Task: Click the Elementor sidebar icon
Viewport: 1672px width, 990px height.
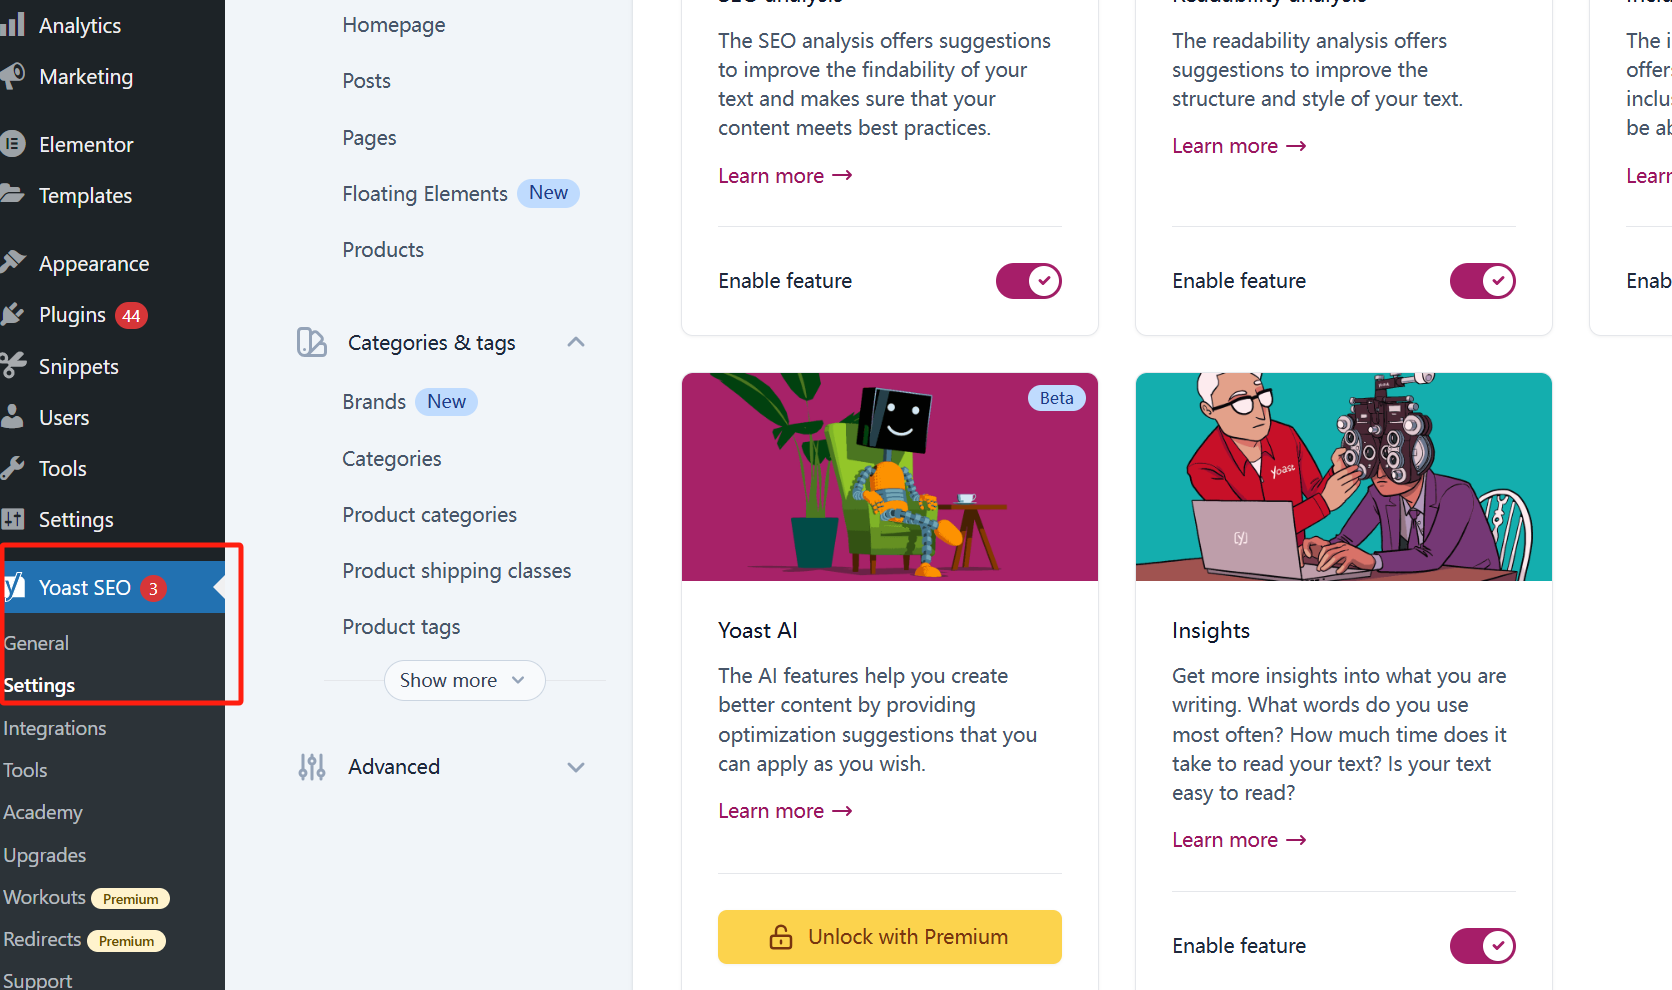Action: point(14,144)
